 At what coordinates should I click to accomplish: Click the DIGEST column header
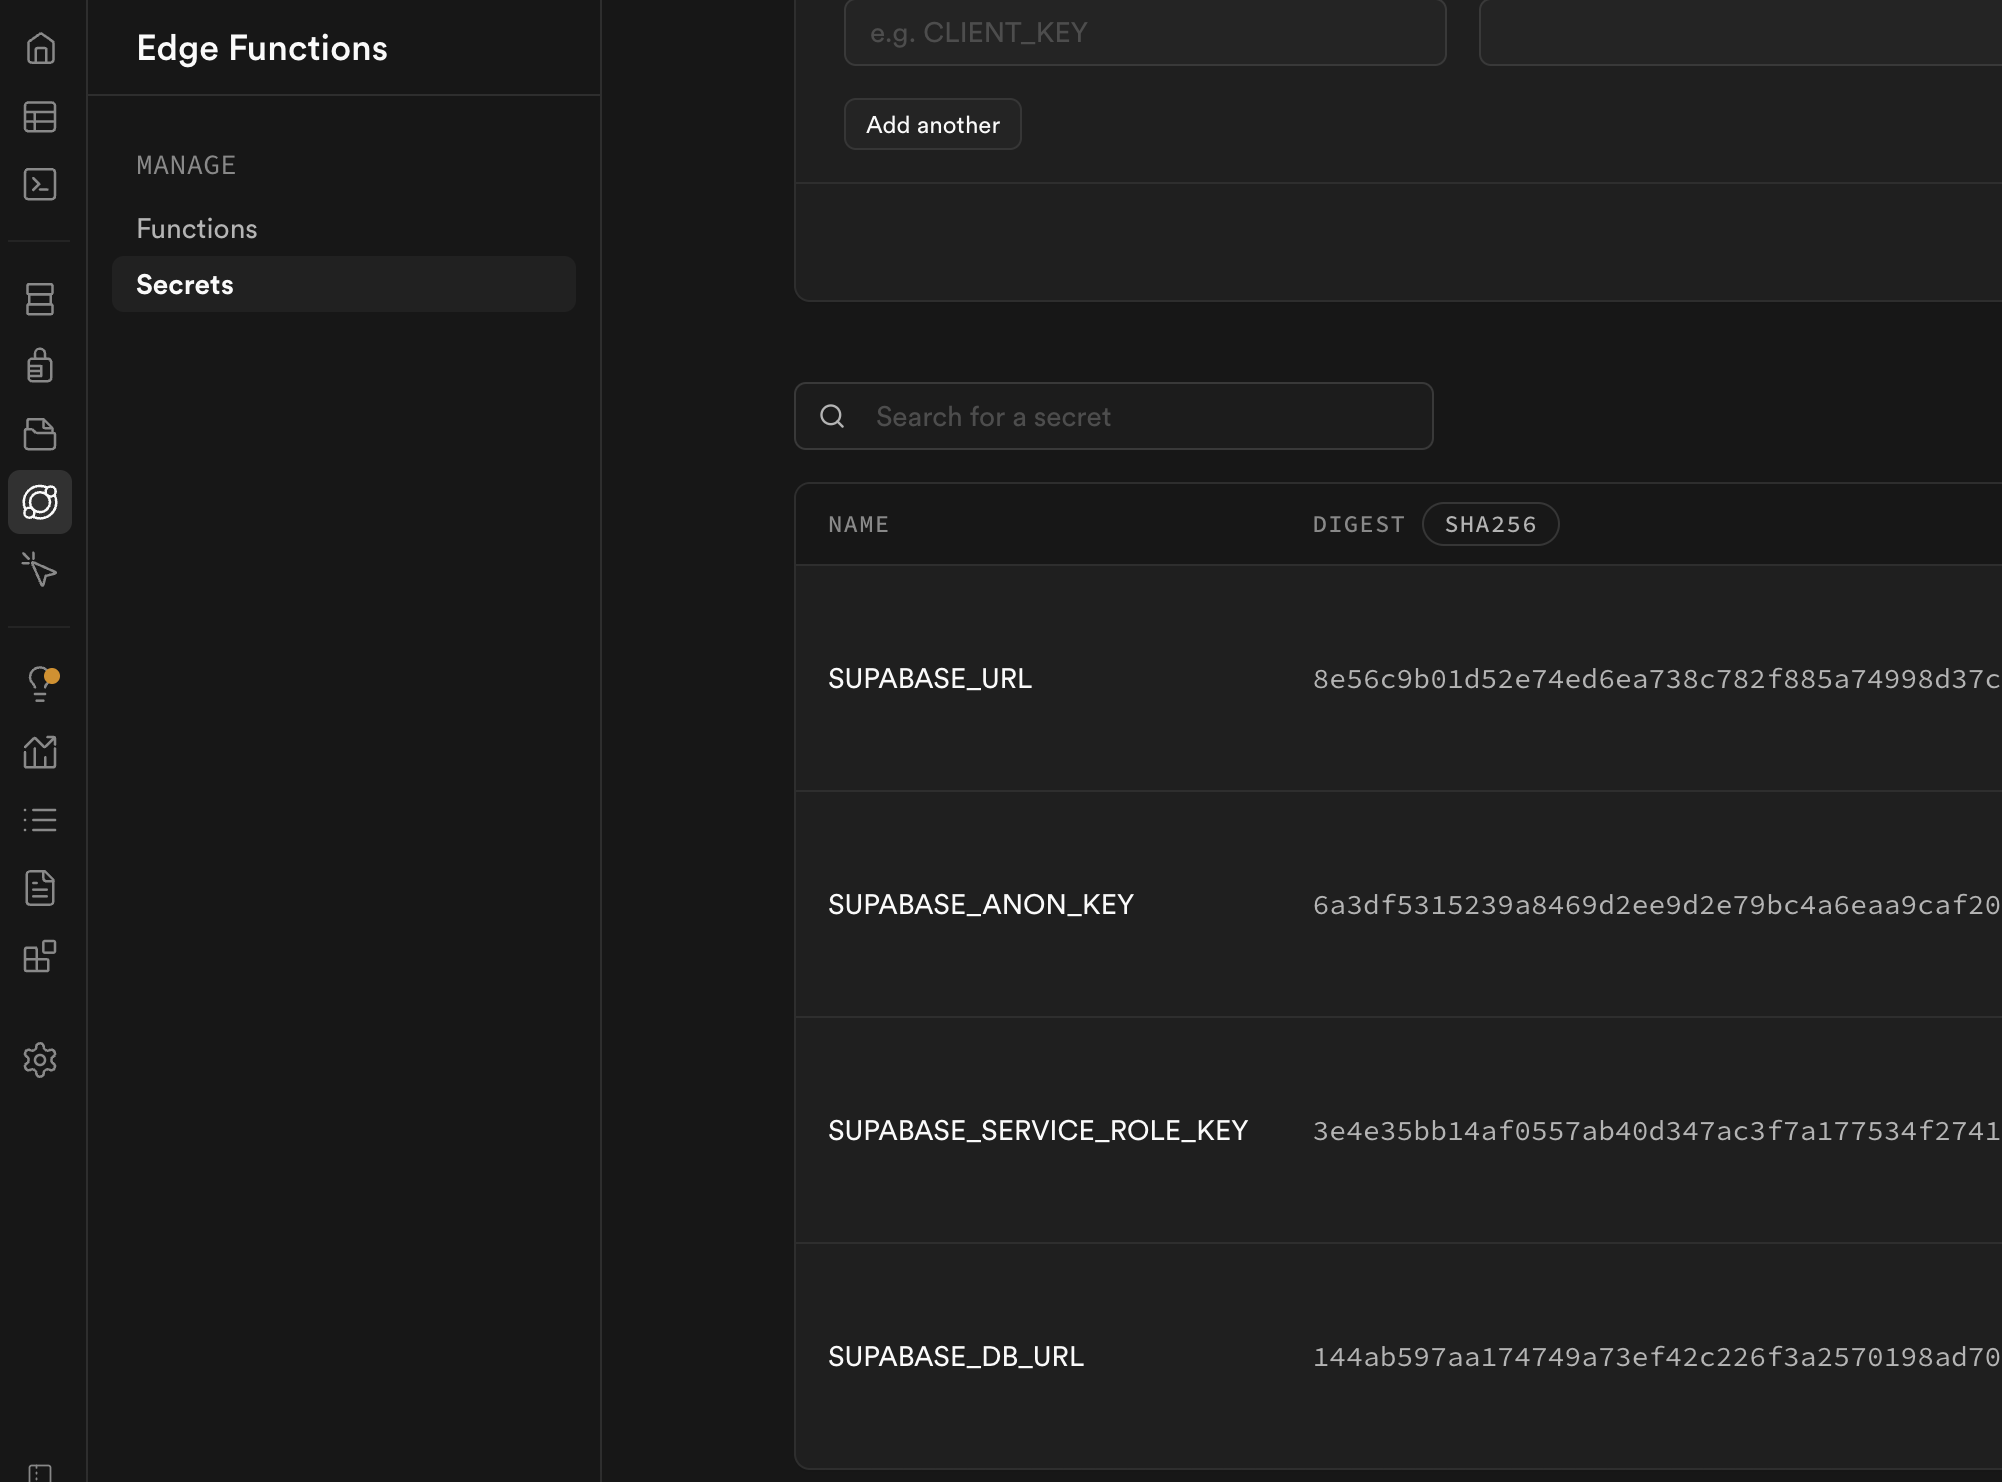1359,524
